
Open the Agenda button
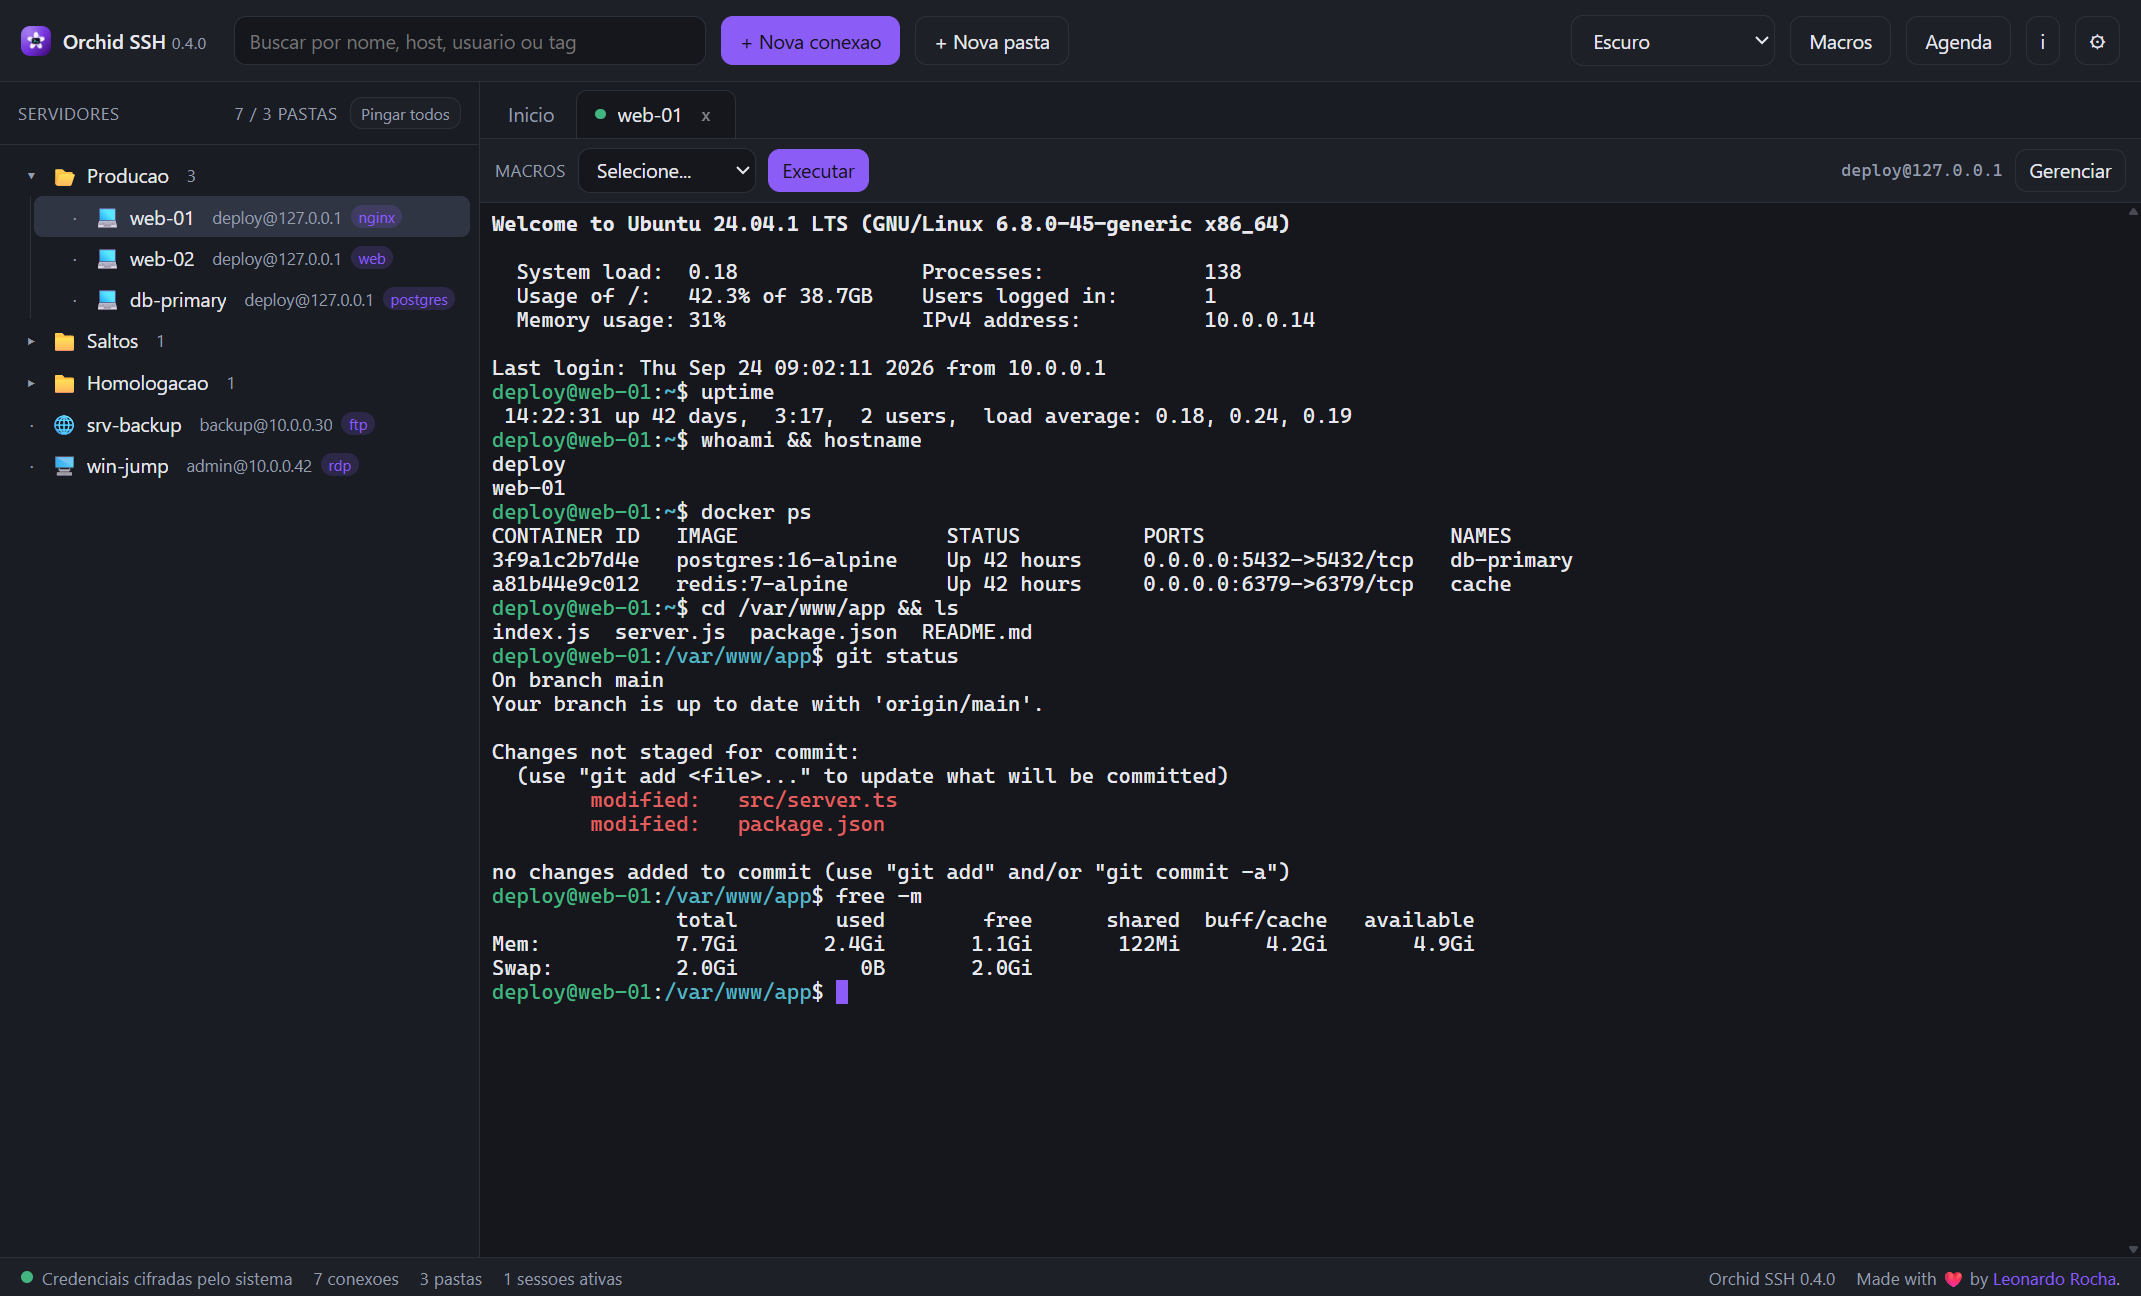[x=1958, y=41]
